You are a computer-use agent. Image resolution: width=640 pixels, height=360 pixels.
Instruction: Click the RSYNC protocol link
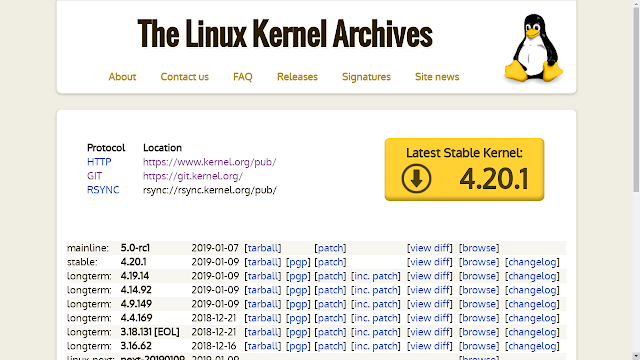[103, 190]
